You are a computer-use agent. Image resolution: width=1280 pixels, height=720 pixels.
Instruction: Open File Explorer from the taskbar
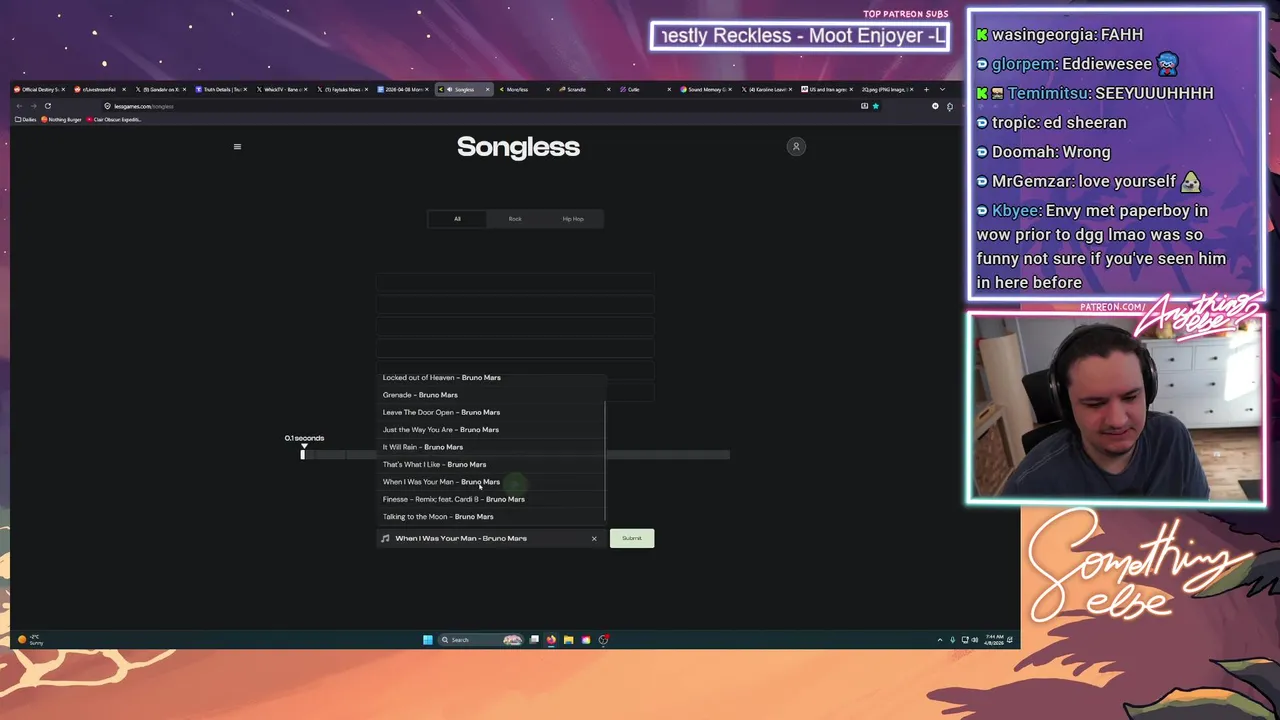pyautogui.click(x=568, y=640)
